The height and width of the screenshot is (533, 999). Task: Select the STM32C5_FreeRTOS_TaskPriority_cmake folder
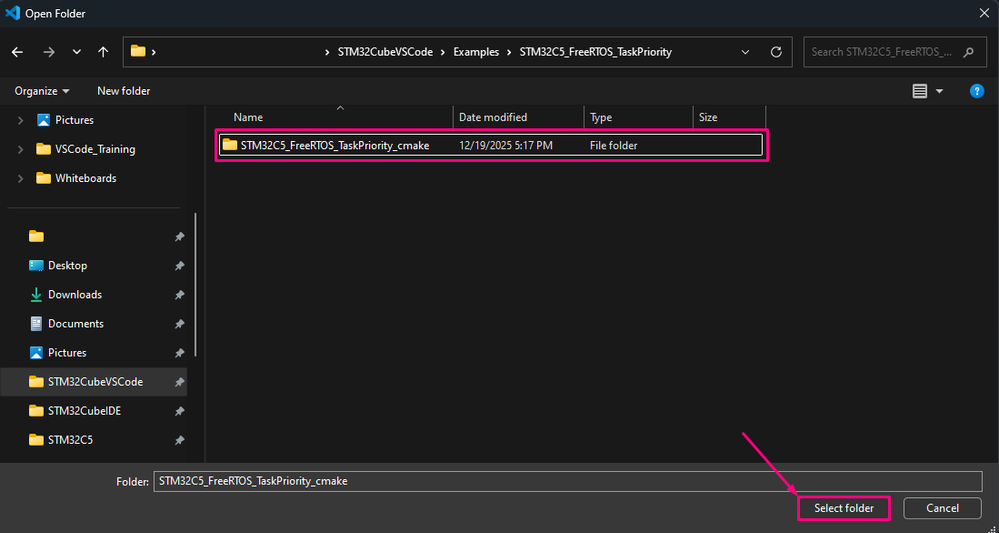tap(491, 145)
